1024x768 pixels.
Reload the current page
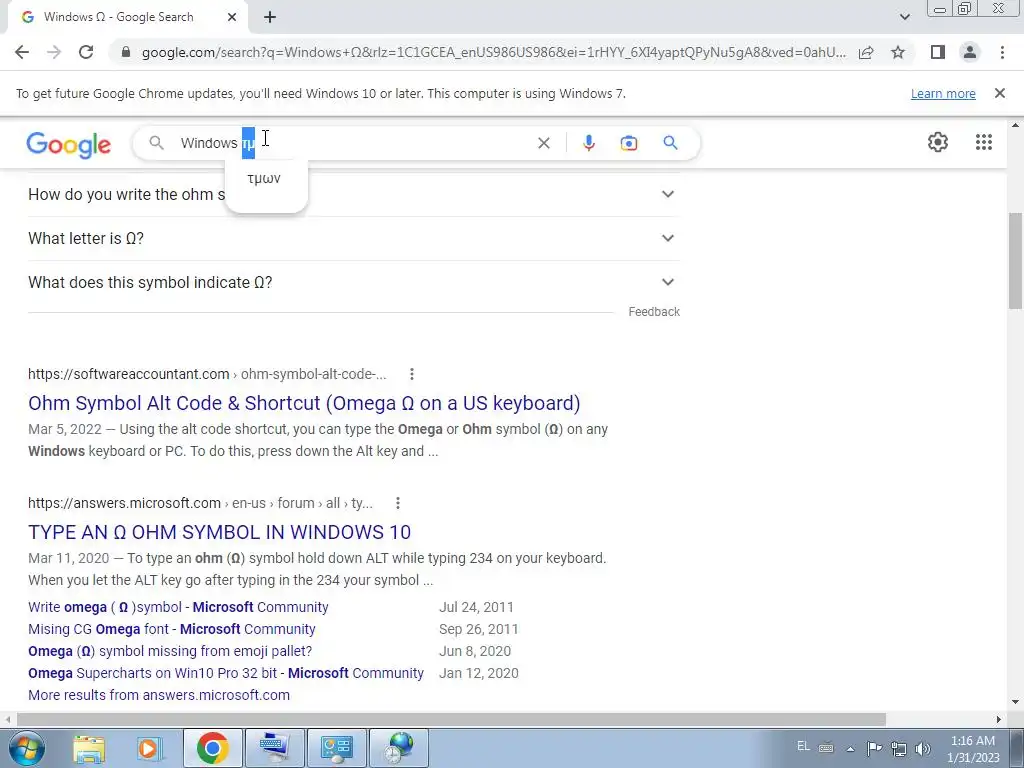pos(86,52)
